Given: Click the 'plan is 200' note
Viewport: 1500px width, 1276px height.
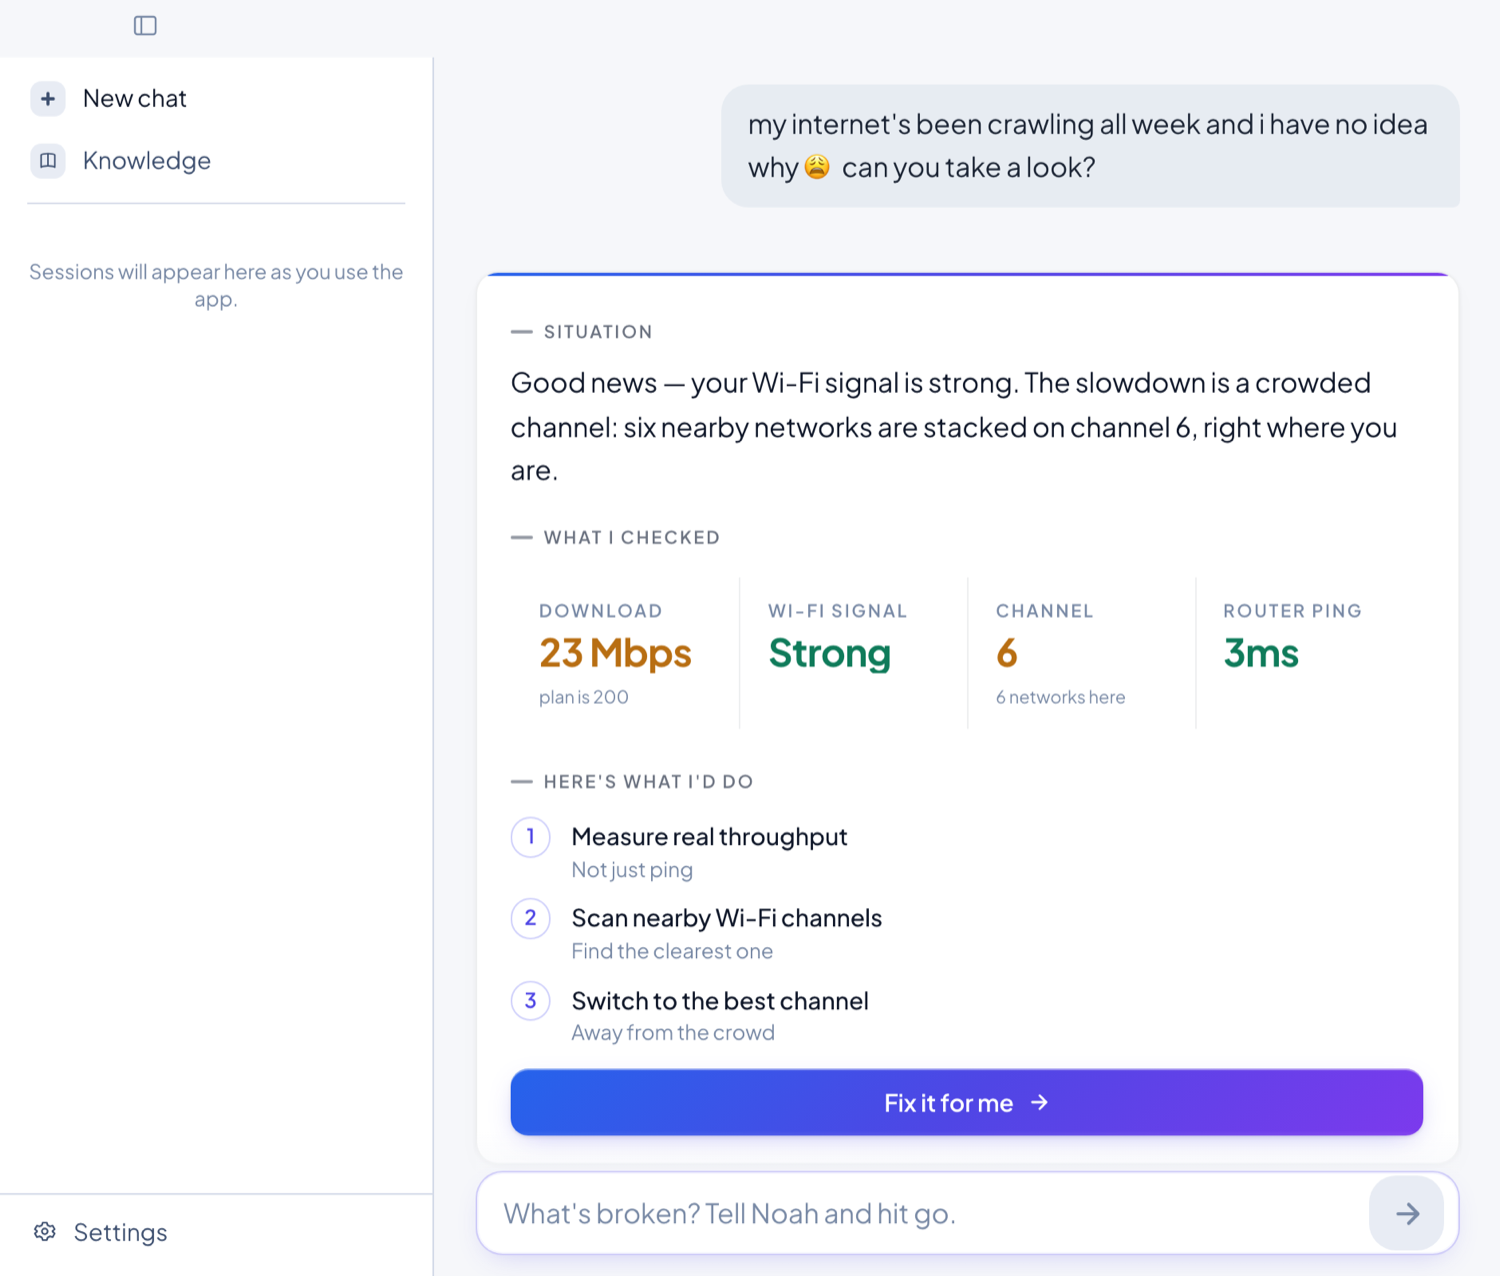Looking at the screenshot, I should click(x=584, y=697).
